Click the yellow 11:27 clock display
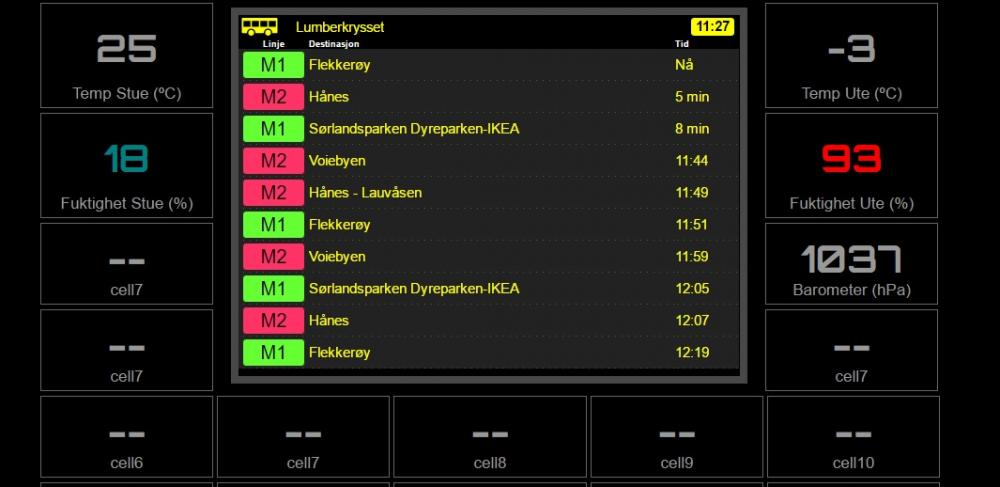1000x487 pixels. pos(712,27)
